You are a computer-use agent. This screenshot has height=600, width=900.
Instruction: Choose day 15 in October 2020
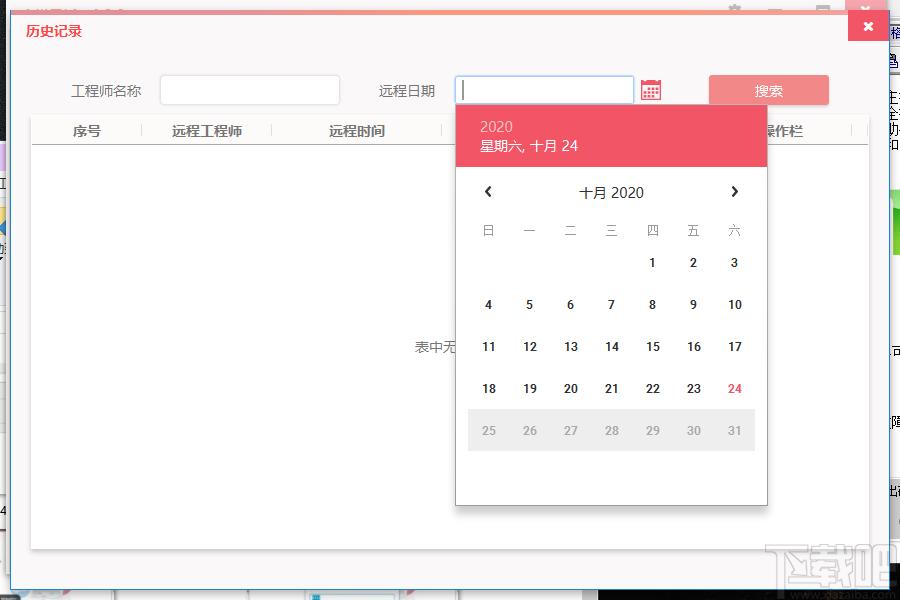click(653, 347)
